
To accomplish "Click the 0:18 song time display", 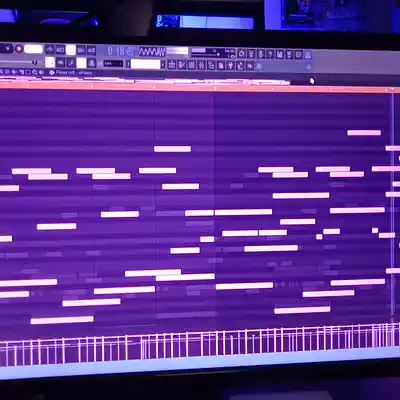I will pos(120,51).
